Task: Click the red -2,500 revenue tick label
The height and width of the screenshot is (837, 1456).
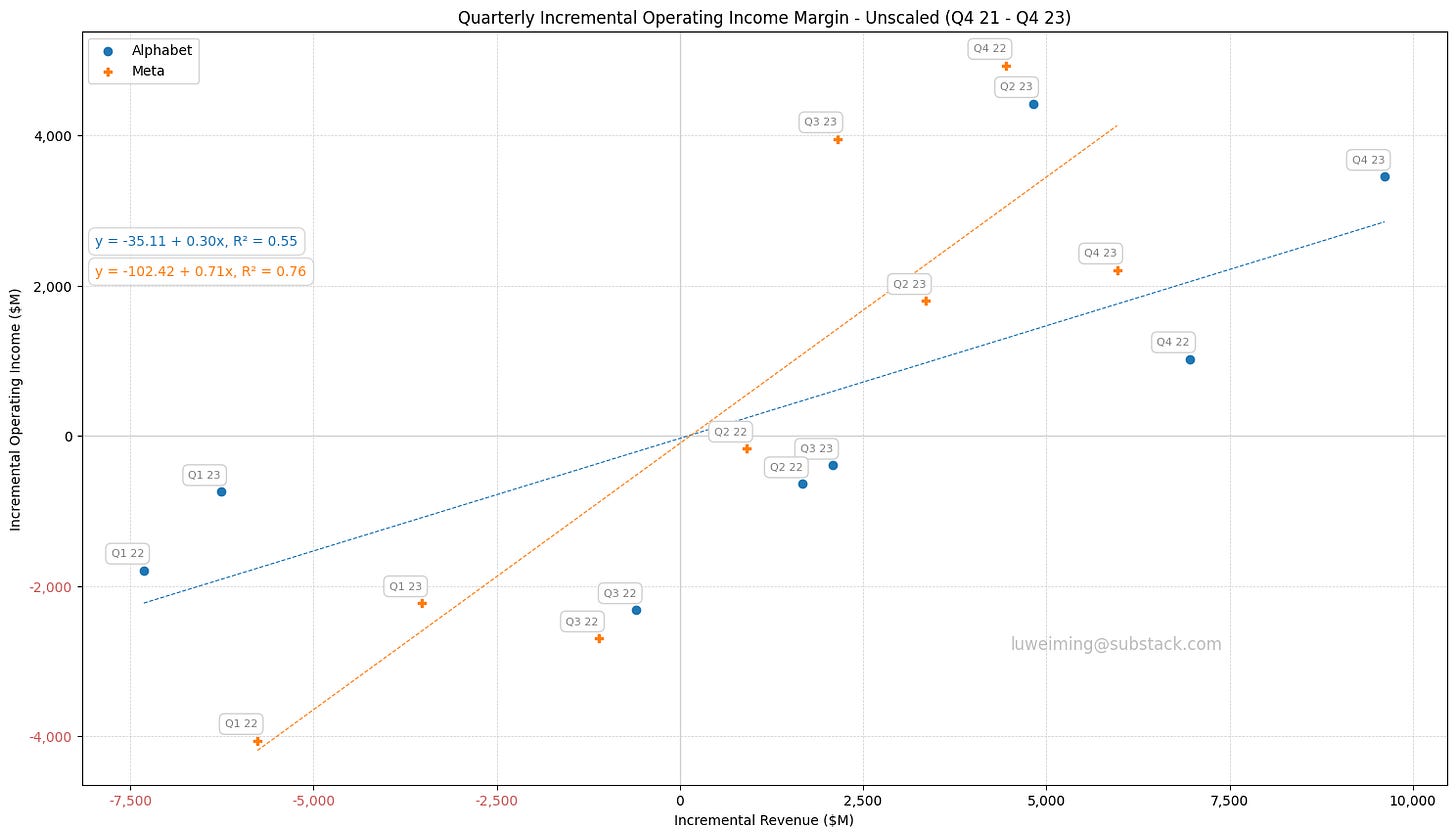Action: [x=496, y=801]
